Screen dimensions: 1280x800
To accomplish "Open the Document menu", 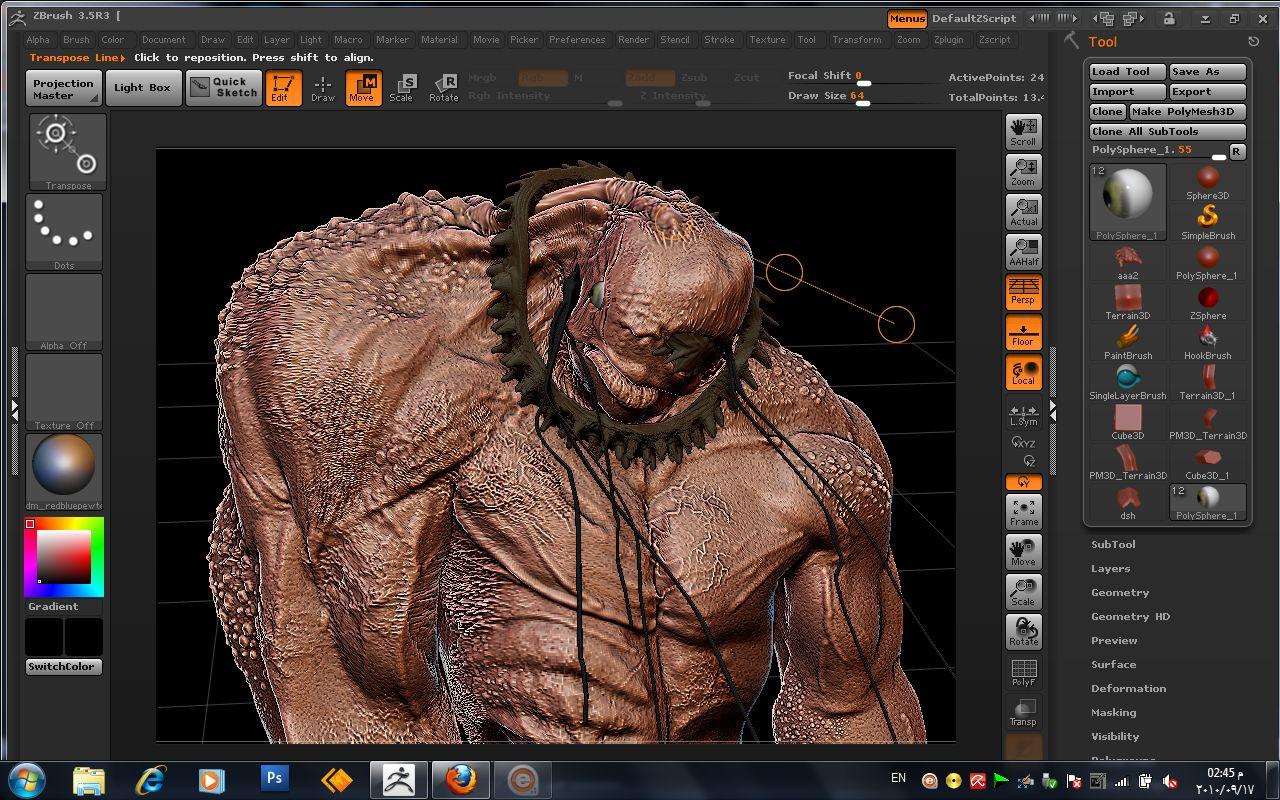I will point(163,40).
